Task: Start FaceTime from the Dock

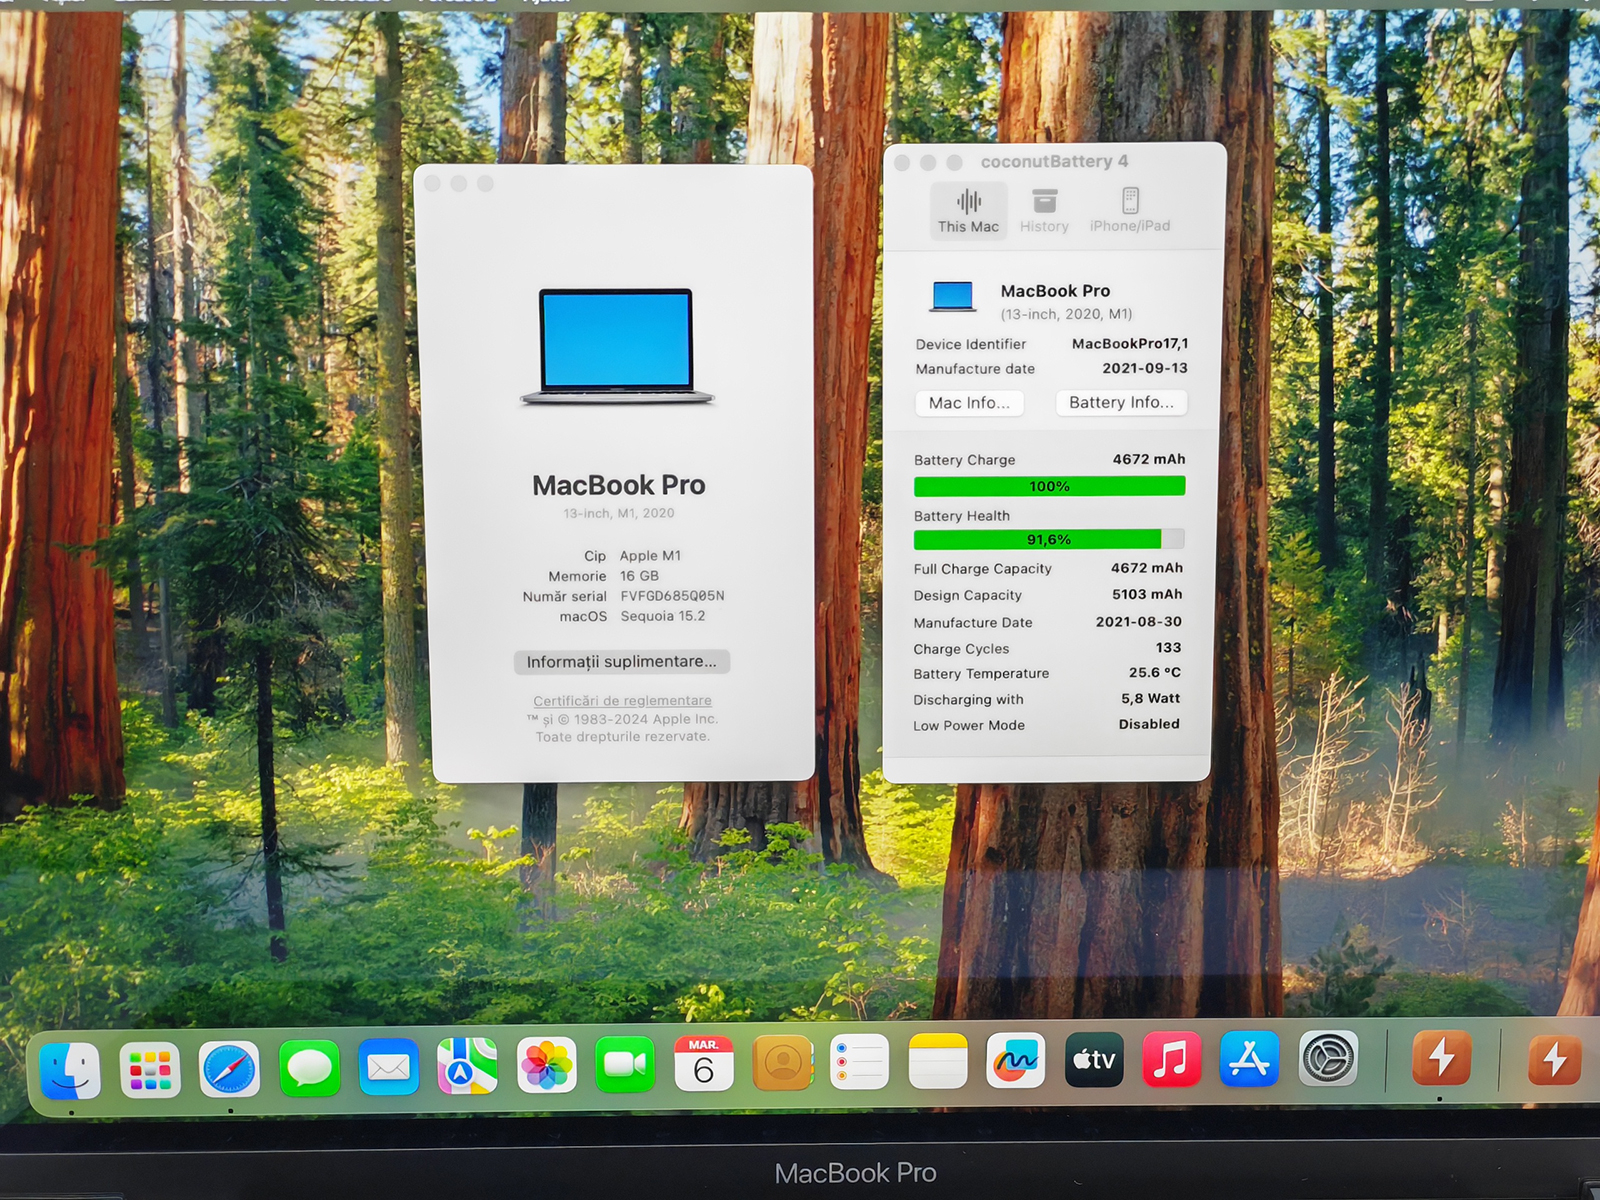Action: pyautogui.click(x=625, y=1064)
